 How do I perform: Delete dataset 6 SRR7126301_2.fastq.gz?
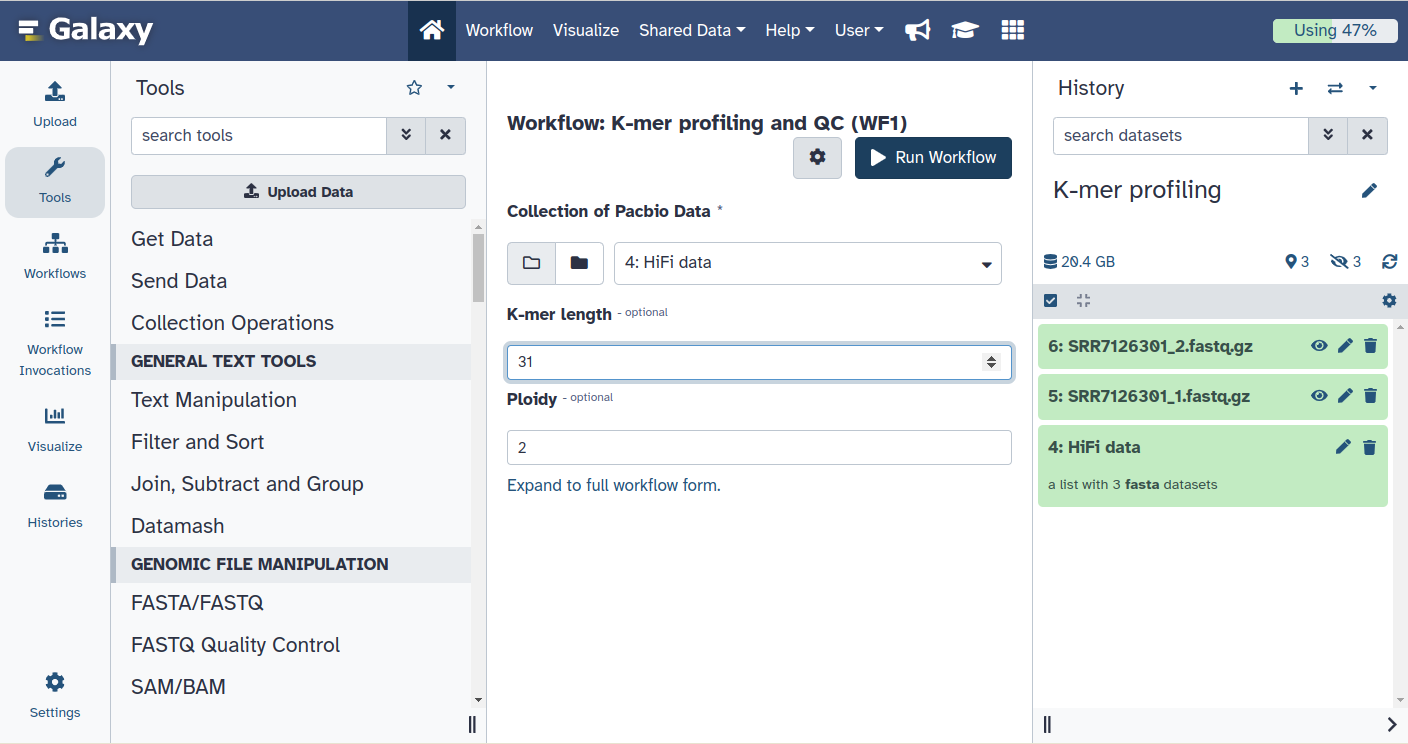(1370, 346)
